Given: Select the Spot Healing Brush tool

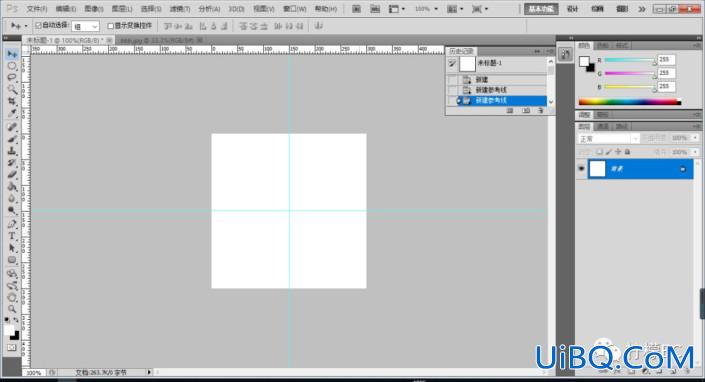Looking at the screenshot, I should 12,127.
